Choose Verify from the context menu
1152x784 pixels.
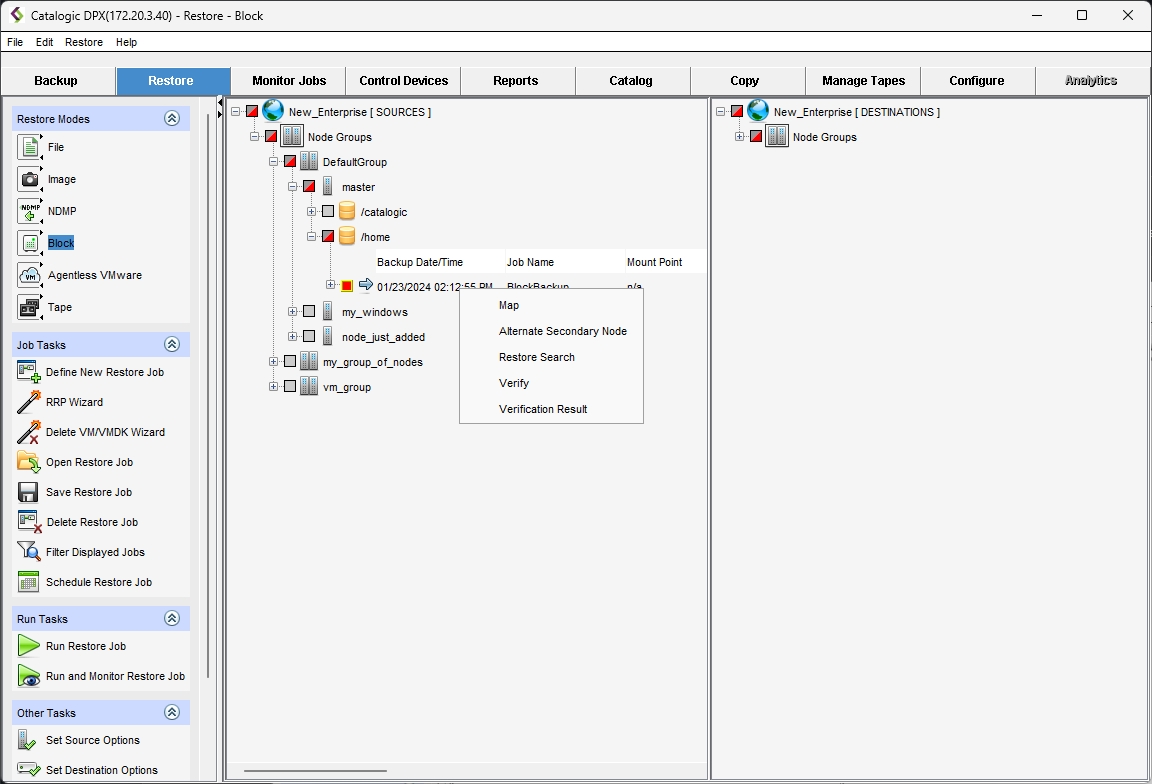click(514, 383)
